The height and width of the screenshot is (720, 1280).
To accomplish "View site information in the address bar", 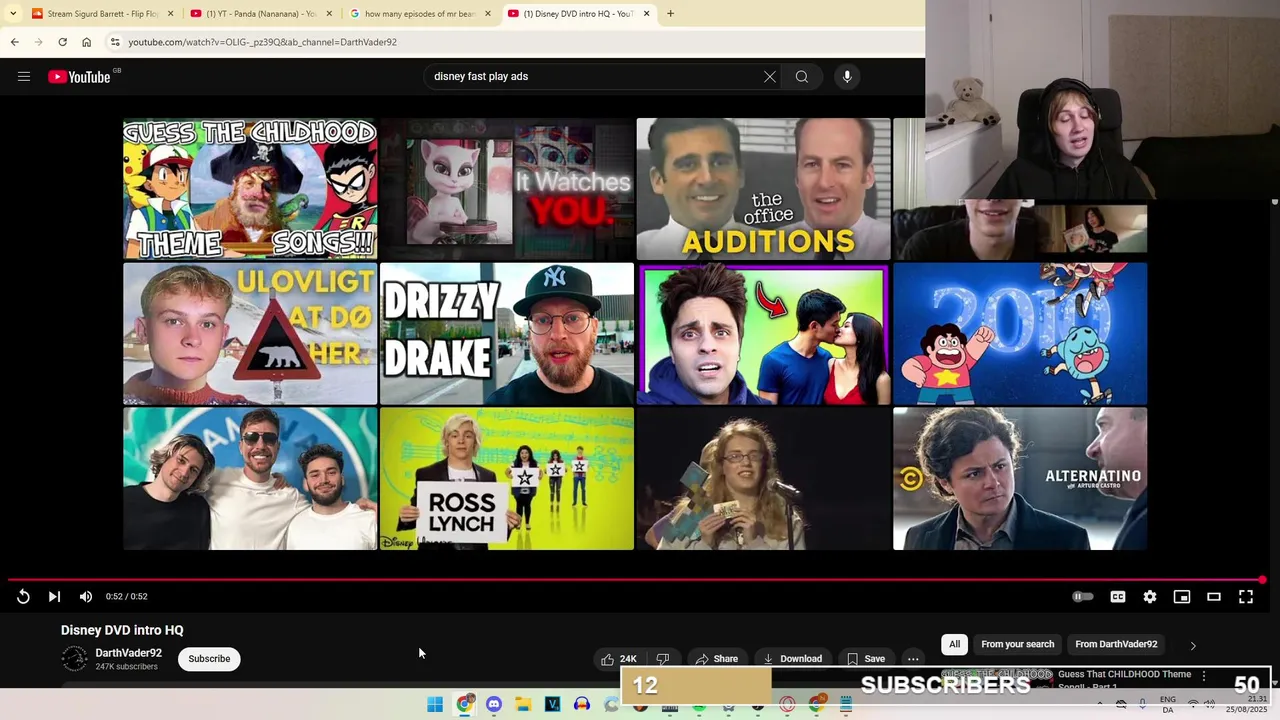I will pyautogui.click(x=115, y=42).
